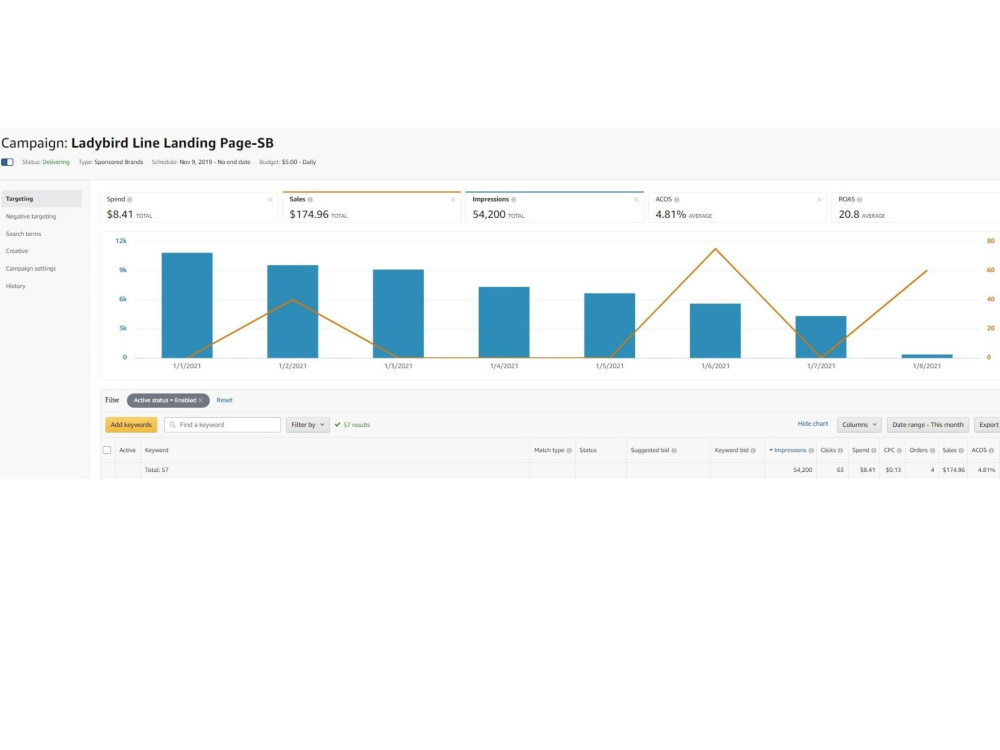
Task: Remove the Spend metric card
Action: (270, 200)
